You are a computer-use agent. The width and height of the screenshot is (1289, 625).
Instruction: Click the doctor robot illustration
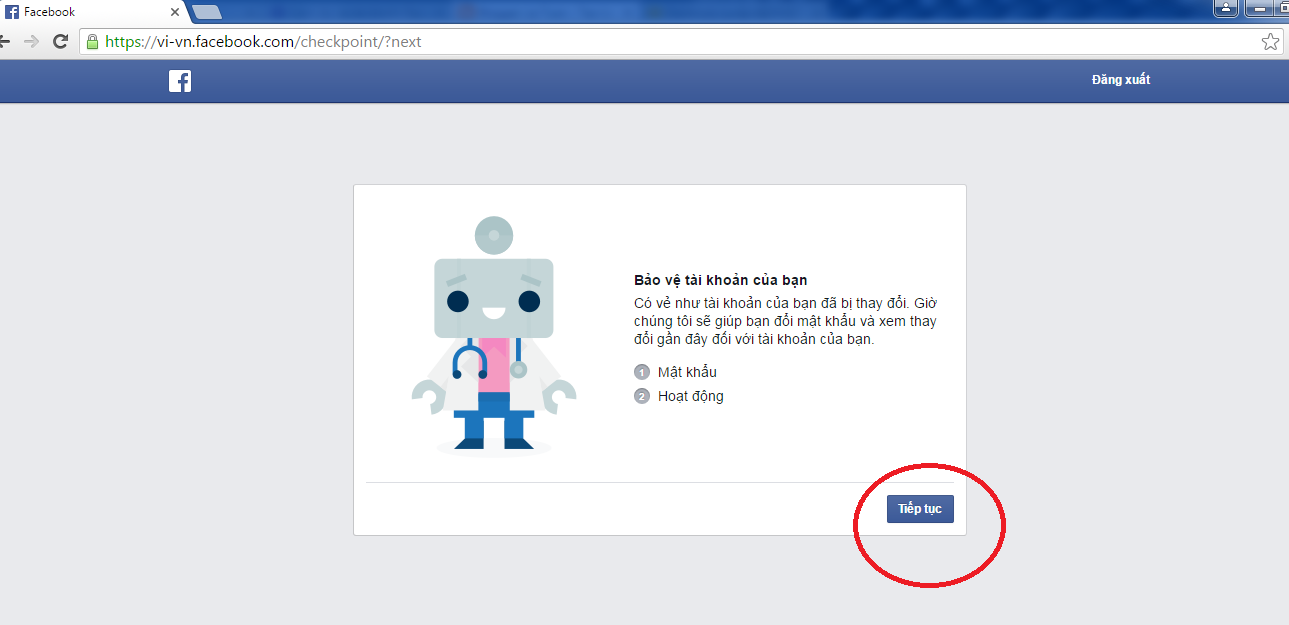tap(494, 334)
